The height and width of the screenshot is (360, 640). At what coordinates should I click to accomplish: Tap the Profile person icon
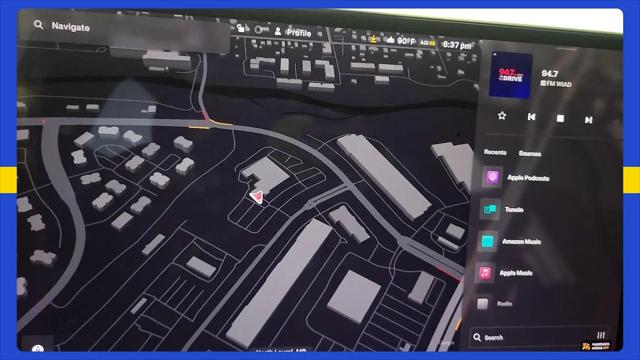278,31
